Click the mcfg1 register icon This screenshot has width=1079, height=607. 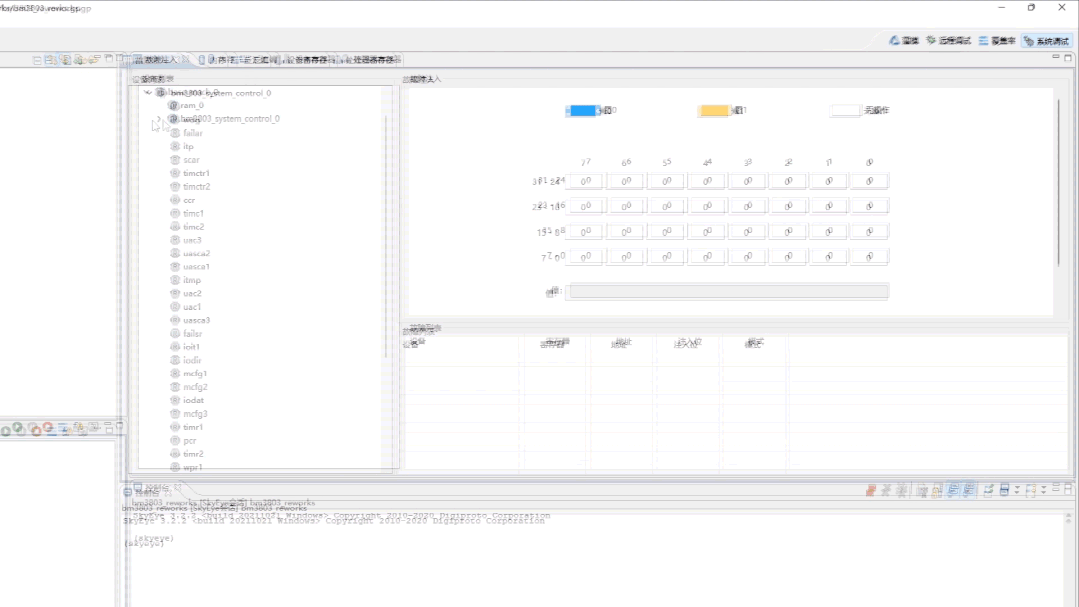175,374
